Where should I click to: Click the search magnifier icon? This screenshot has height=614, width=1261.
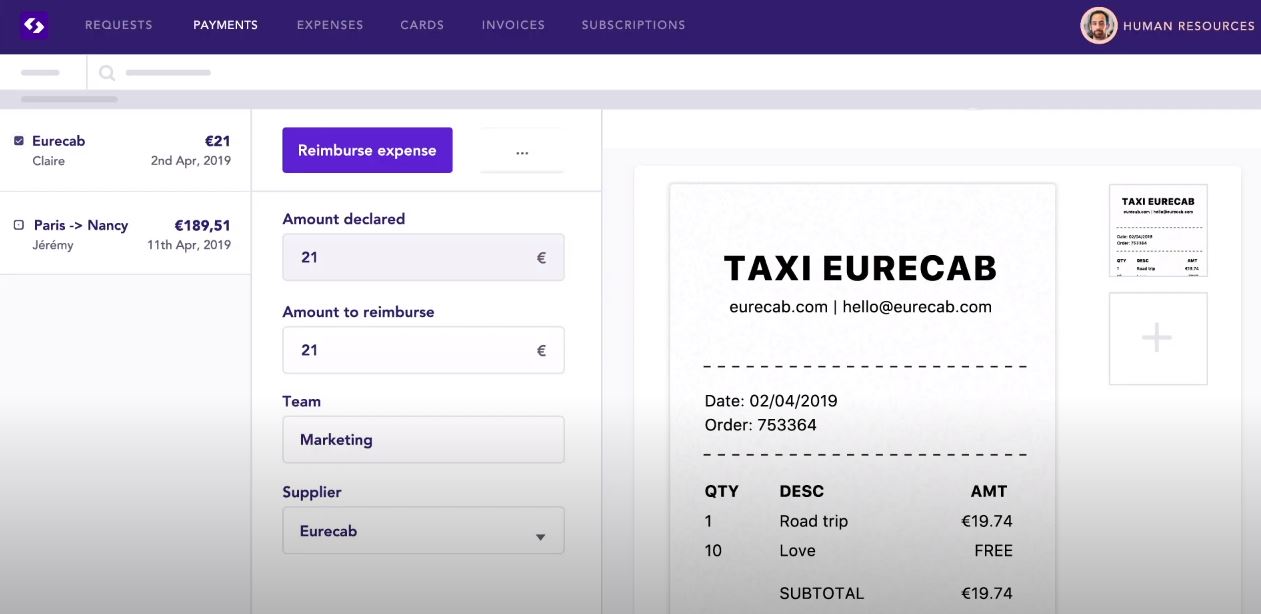click(x=107, y=73)
